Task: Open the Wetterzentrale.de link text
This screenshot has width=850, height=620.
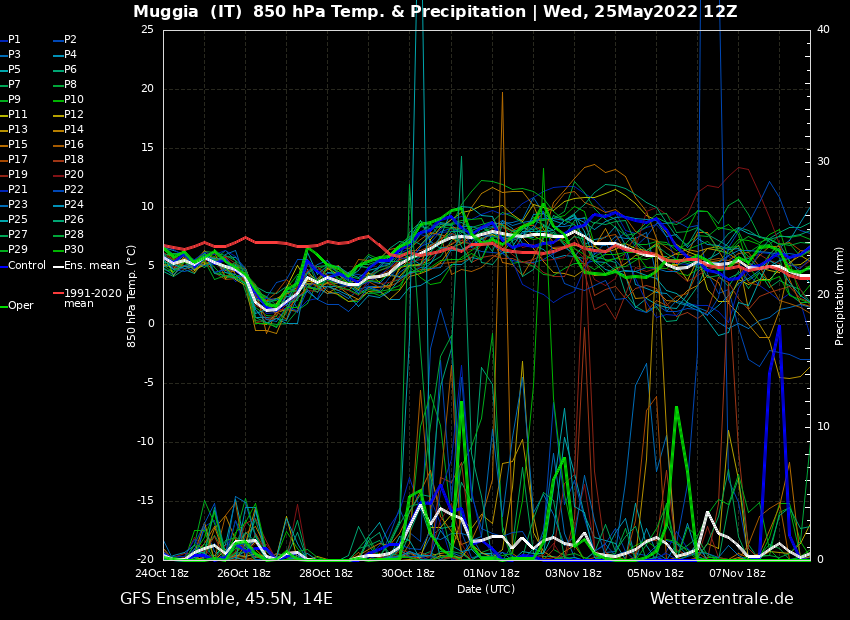Action: (721, 599)
